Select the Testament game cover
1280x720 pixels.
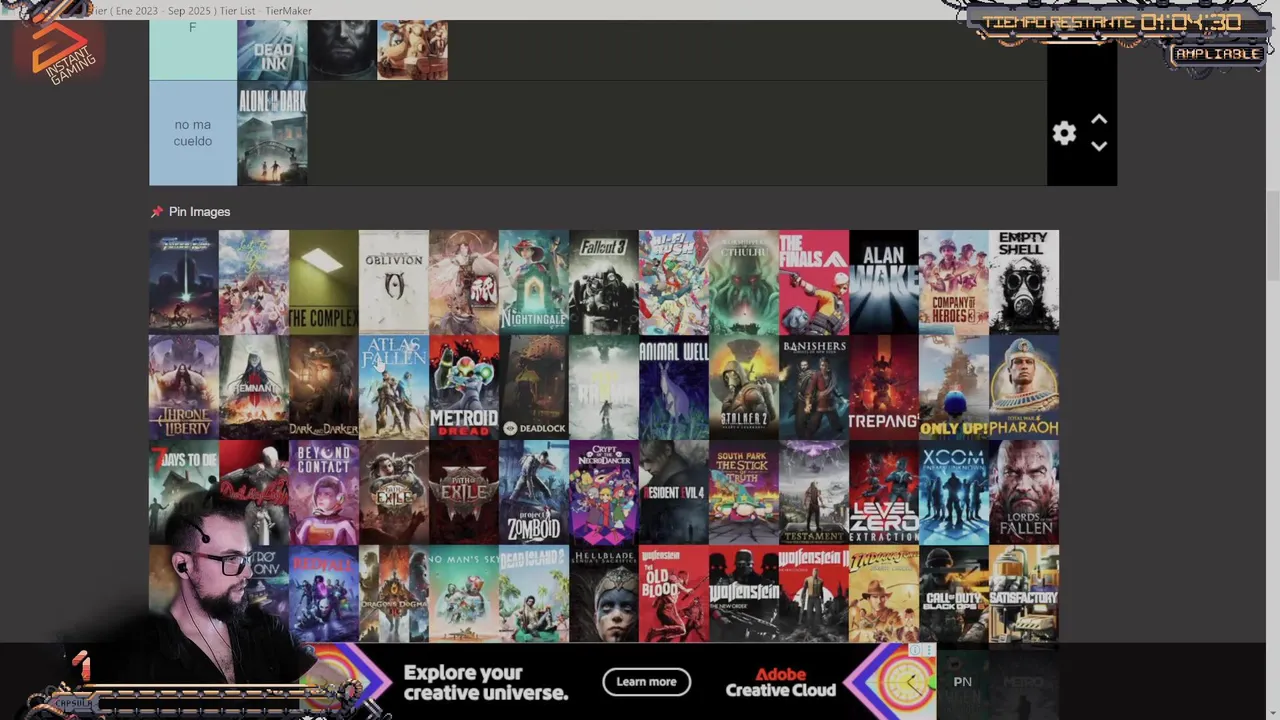point(814,492)
